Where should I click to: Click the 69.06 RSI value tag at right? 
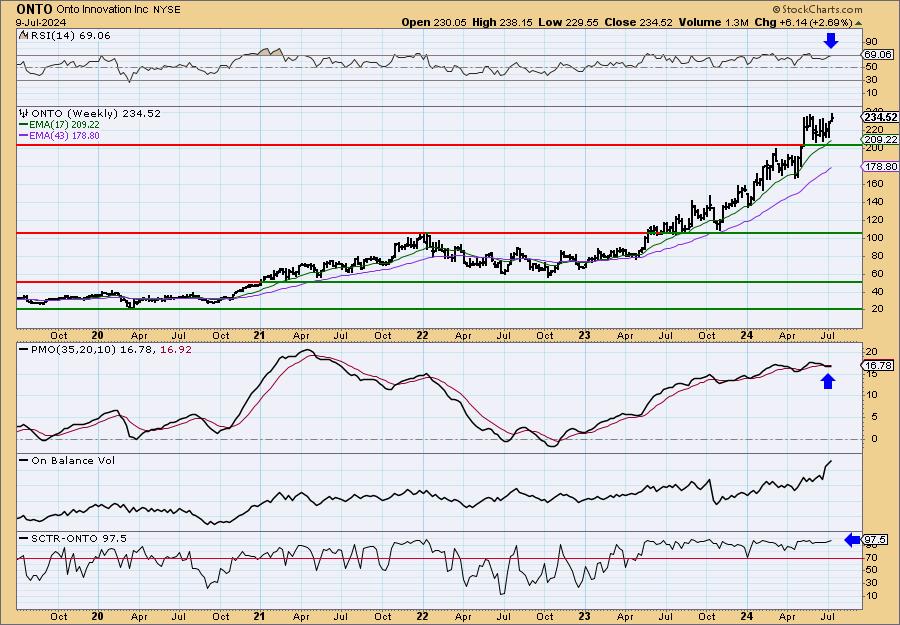click(x=878, y=55)
